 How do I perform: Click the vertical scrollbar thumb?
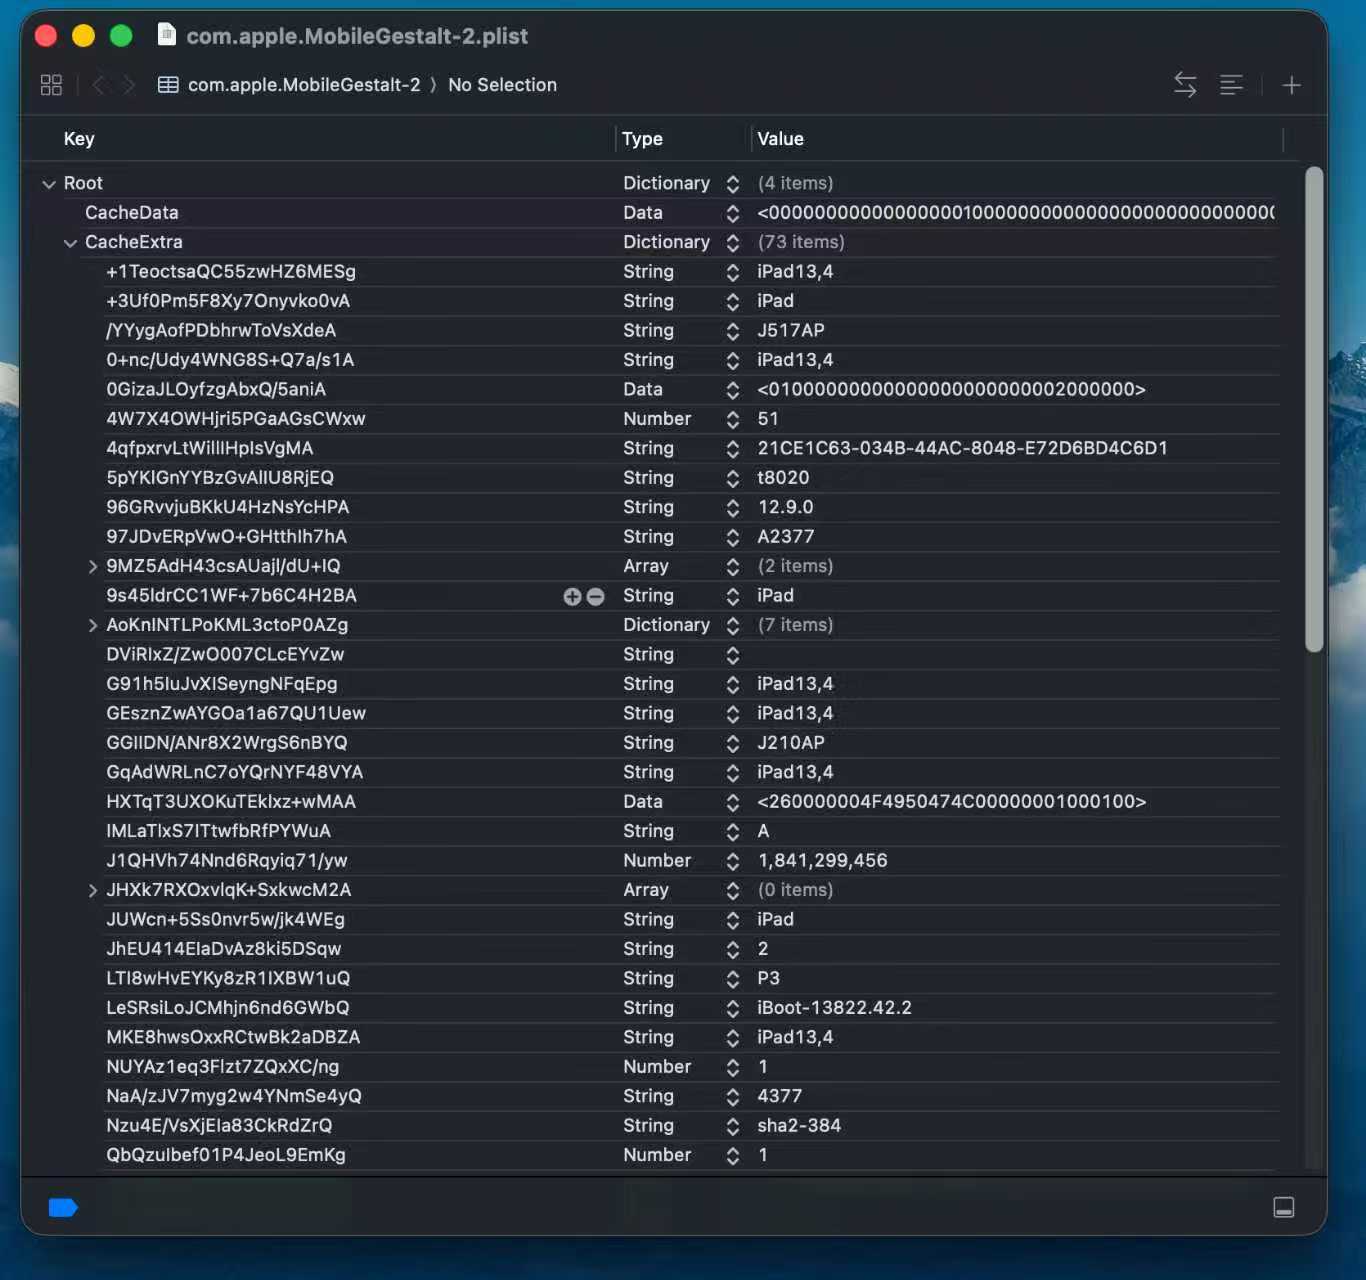1314,410
